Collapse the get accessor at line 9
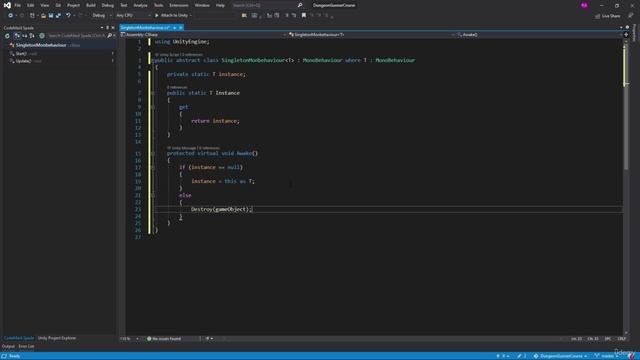 [152, 107]
